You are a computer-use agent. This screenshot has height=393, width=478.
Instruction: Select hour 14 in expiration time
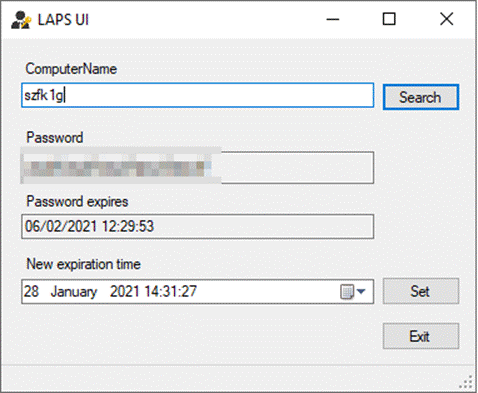click(x=151, y=291)
